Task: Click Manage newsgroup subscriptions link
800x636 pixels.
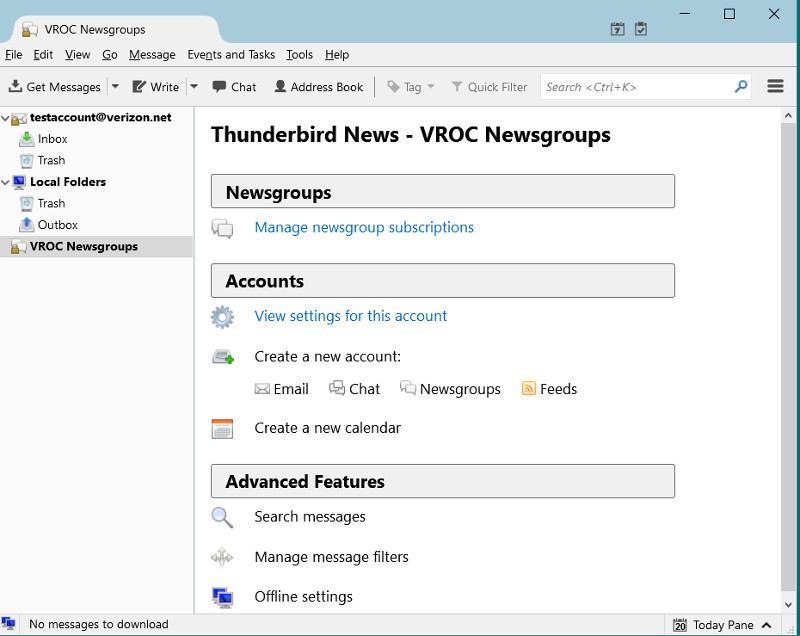Action: 364,227
